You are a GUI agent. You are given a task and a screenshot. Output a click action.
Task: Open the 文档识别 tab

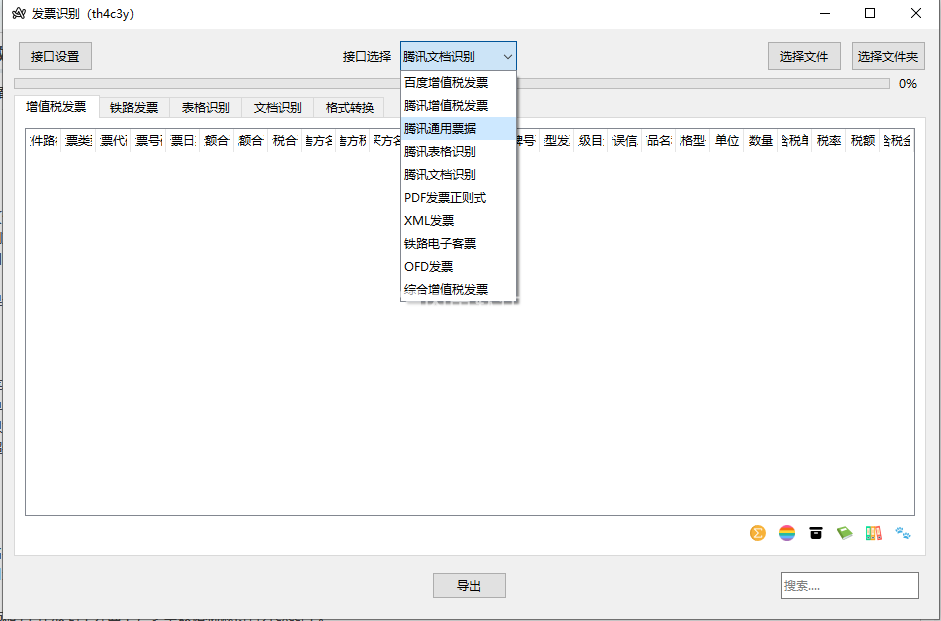277,107
